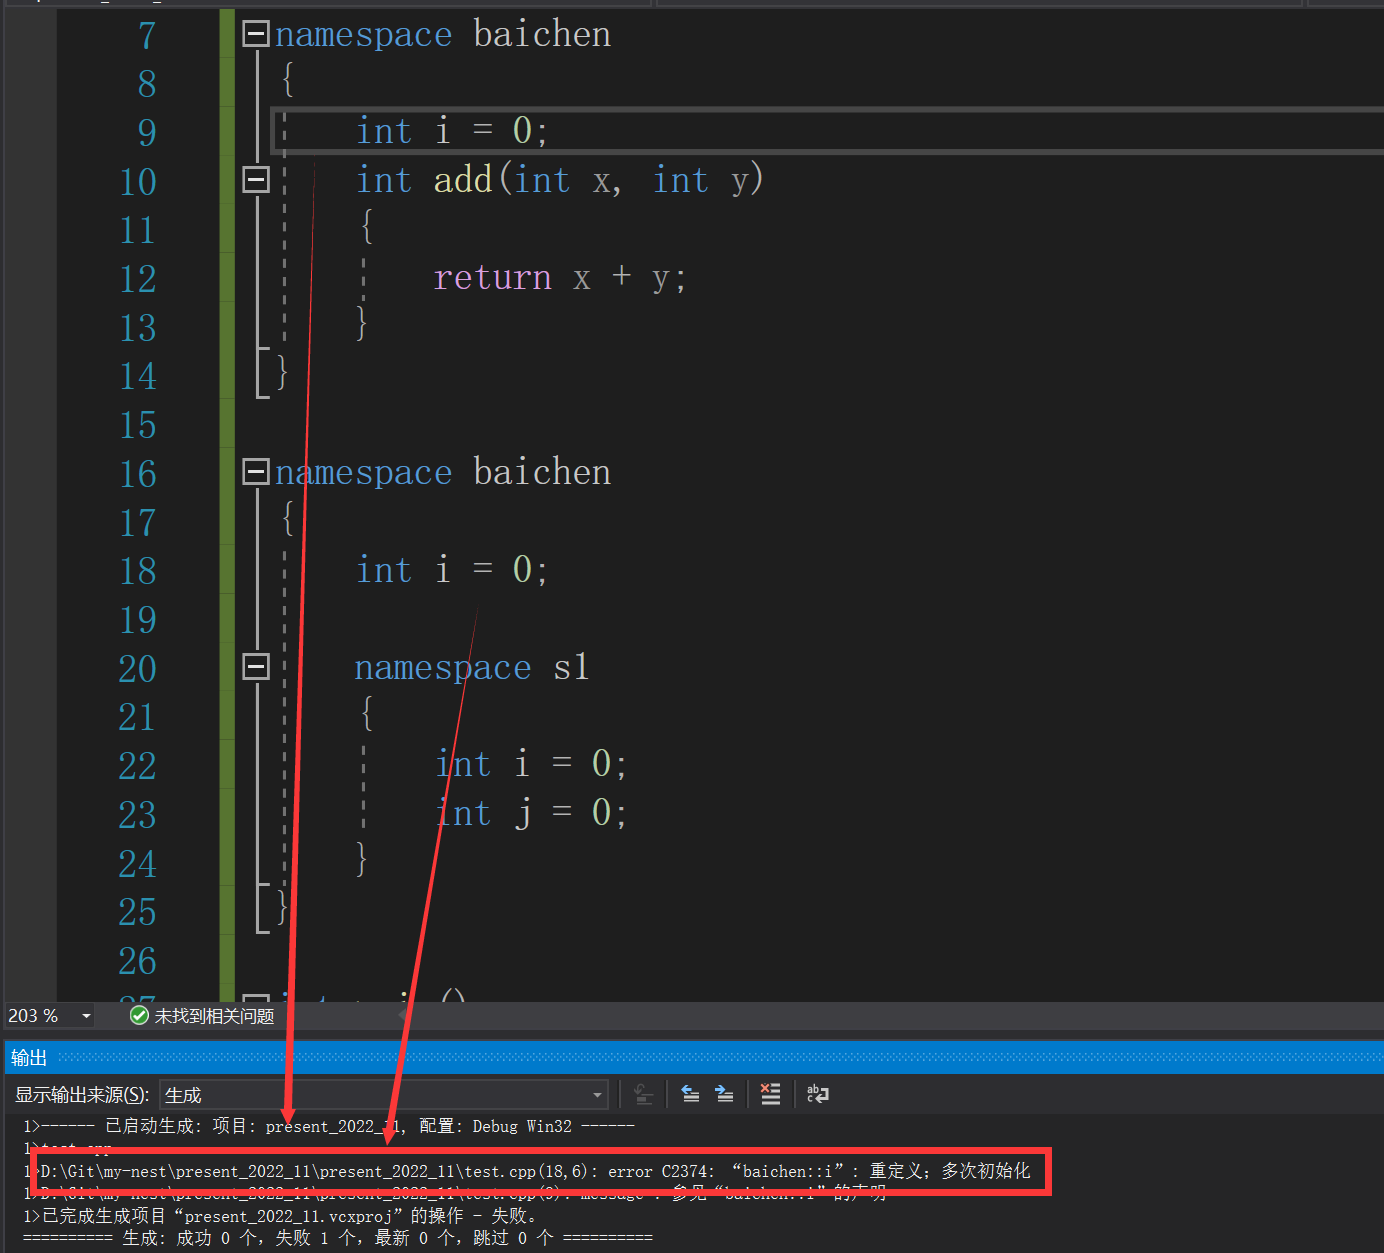Viewport: 1384px width, 1253px height.
Task: Click the 已完成生成项目 output line
Action: (x=280, y=1216)
